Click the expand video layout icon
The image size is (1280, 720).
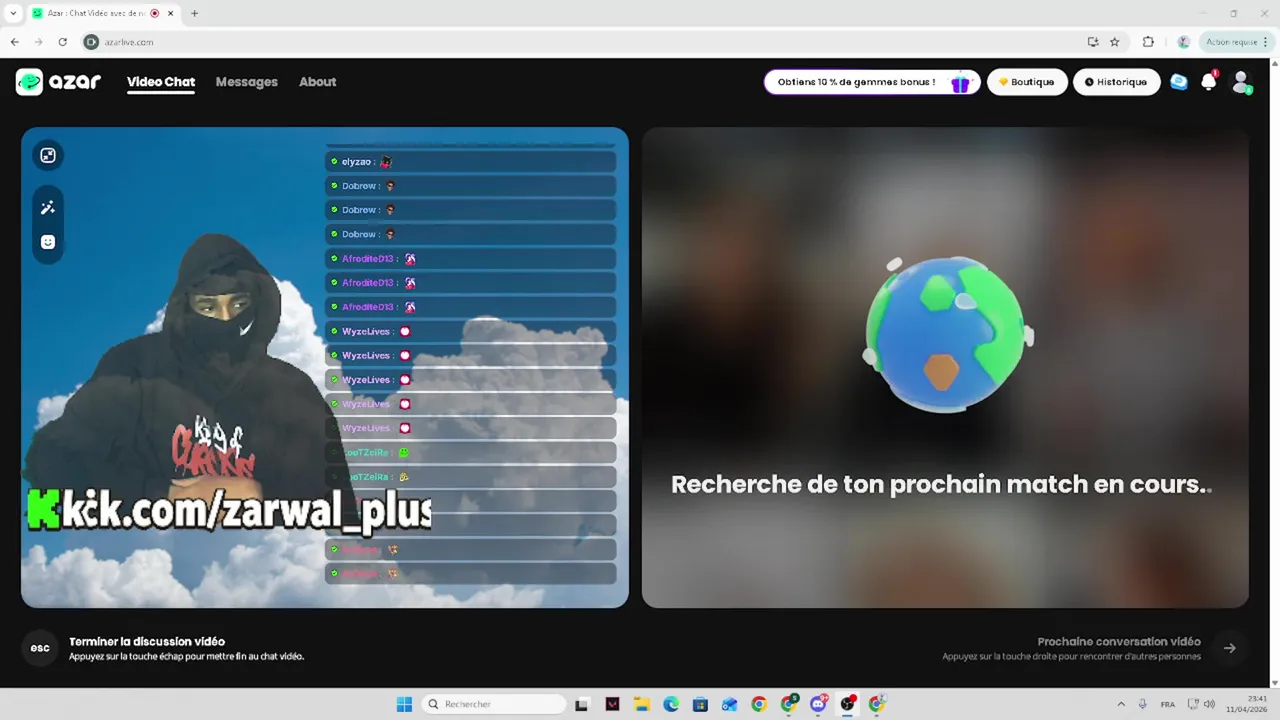47,155
